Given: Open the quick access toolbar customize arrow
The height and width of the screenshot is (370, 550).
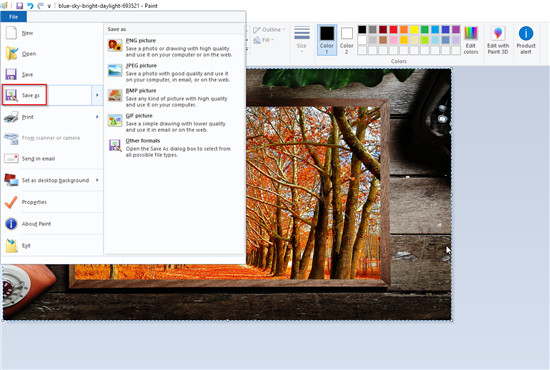Looking at the screenshot, I should [x=49, y=6].
